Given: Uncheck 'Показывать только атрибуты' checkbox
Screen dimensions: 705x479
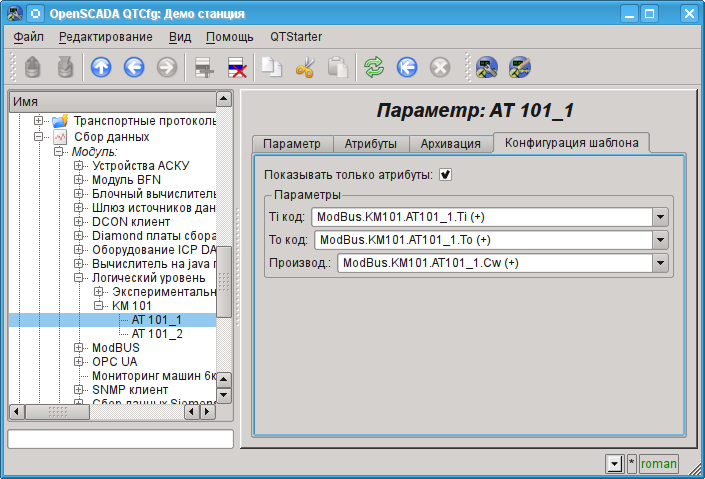Looking at the screenshot, I should pyautogui.click(x=446, y=175).
